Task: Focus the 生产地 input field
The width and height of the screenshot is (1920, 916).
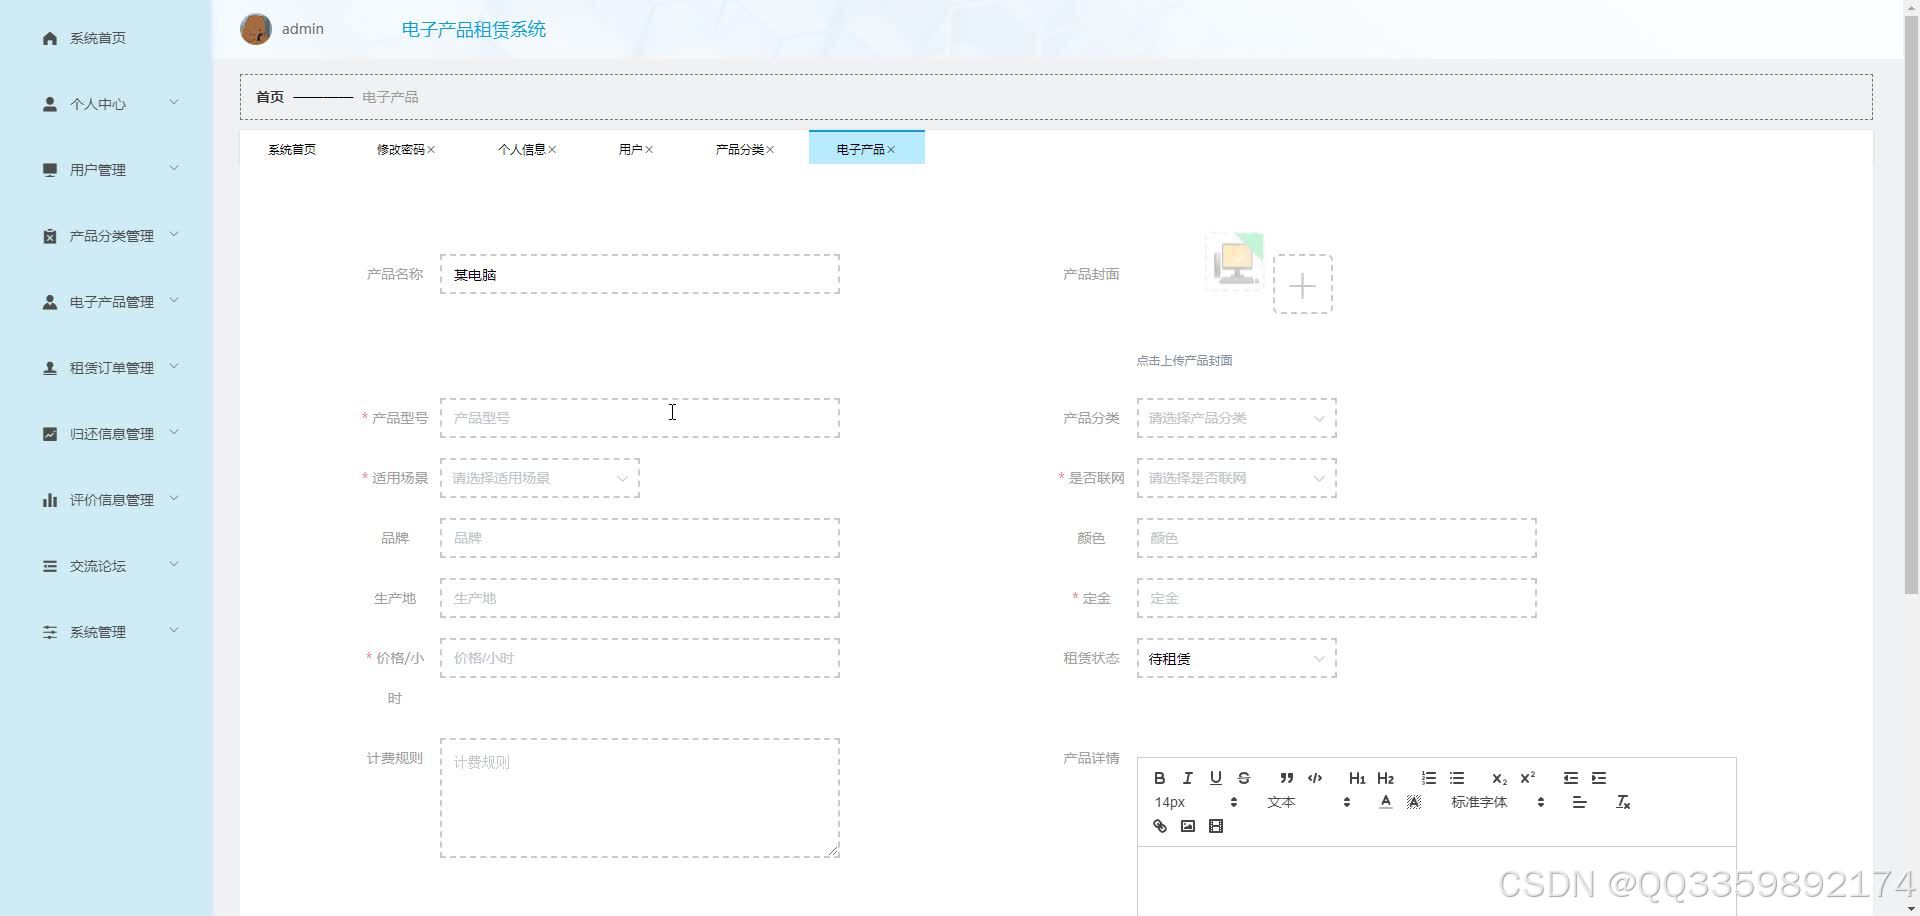Action: tap(639, 598)
